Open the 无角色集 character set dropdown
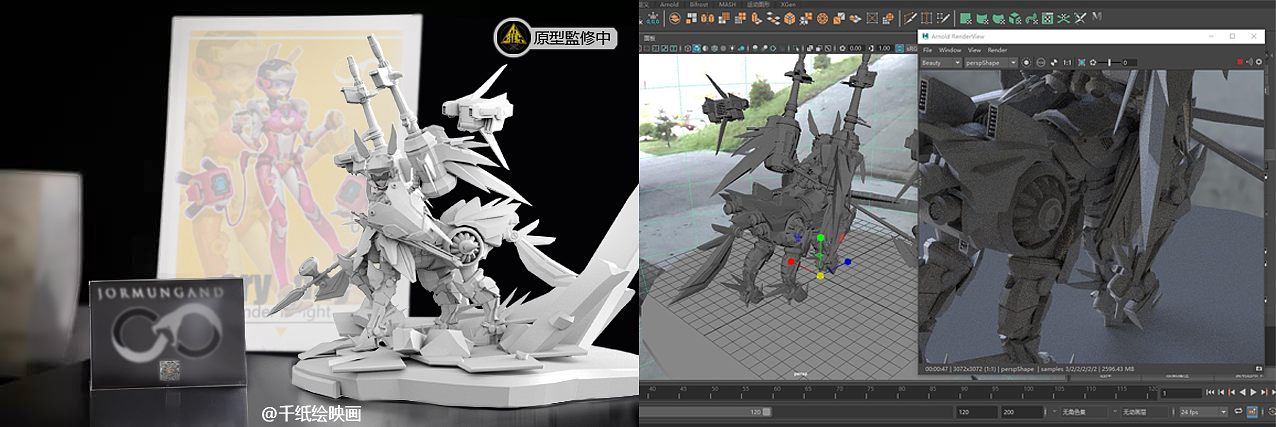The width and height of the screenshot is (1276, 427). pos(1085,412)
